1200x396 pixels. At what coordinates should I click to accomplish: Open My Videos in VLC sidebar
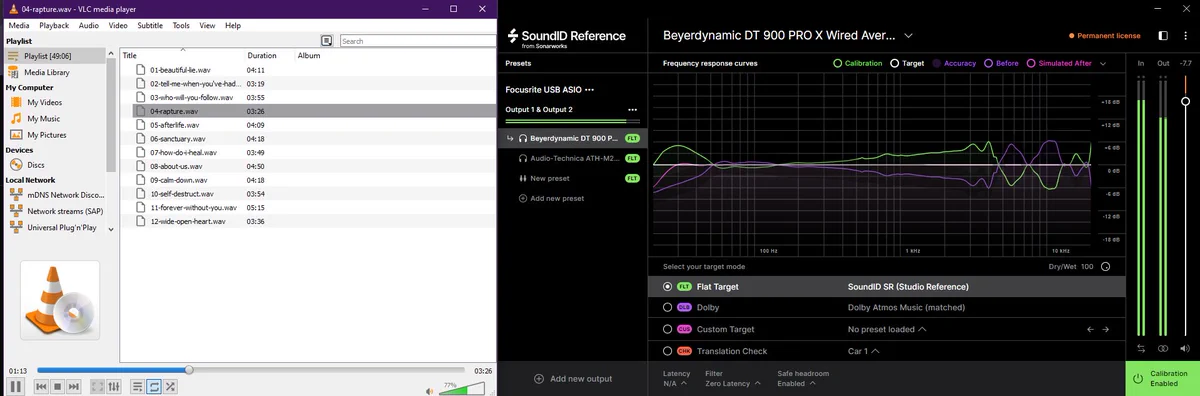44,102
